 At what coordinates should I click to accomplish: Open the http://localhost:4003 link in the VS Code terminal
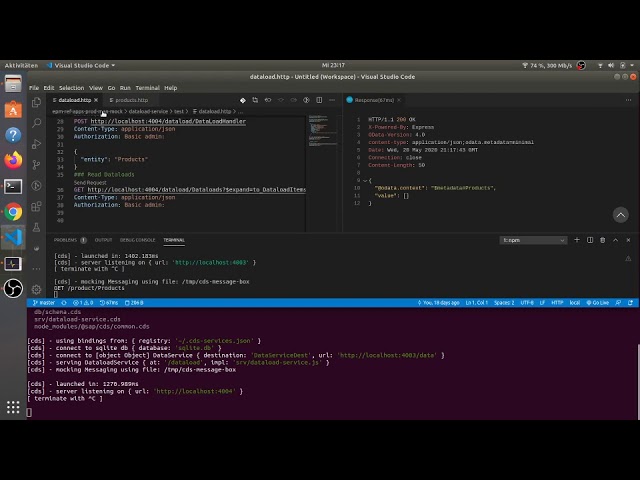click(x=211, y=262)
